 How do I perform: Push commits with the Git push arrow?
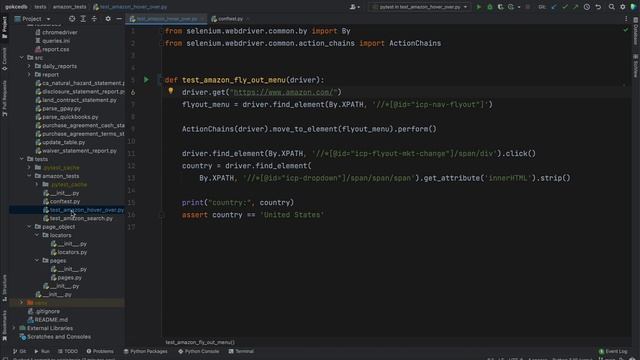[x=576, y=7]
